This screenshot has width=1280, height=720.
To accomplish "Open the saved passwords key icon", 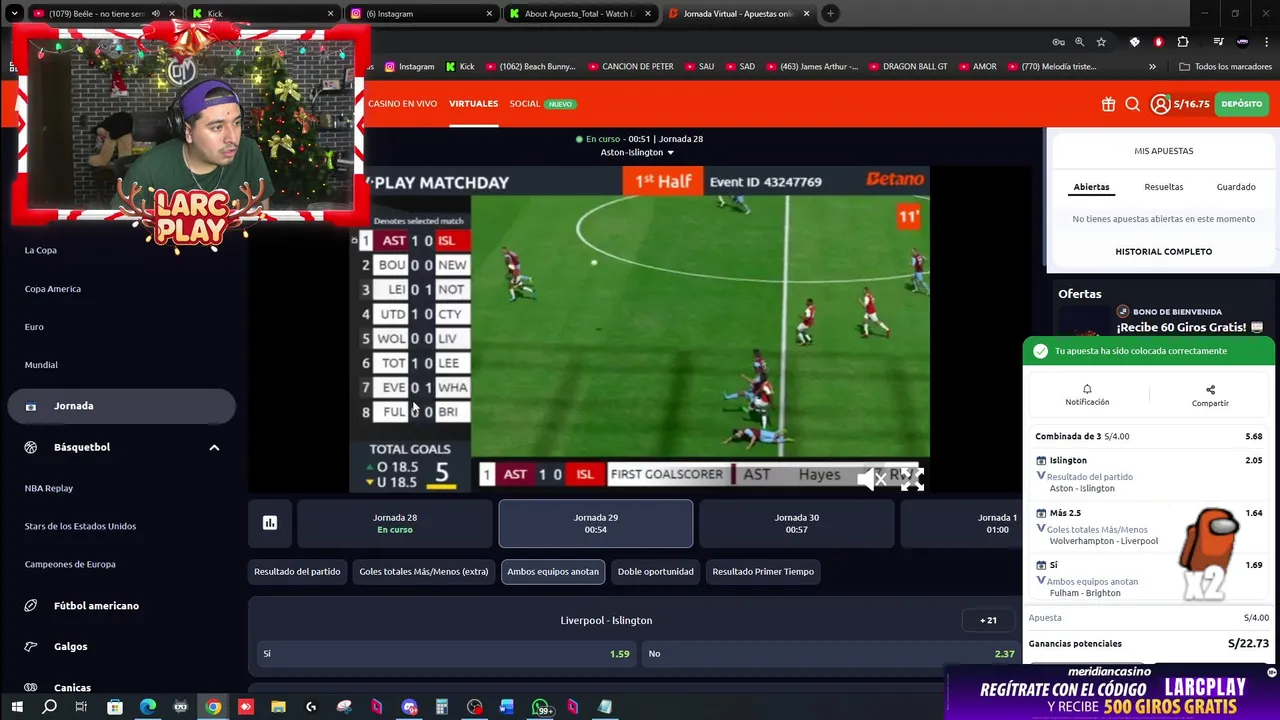I will 1058,42.
